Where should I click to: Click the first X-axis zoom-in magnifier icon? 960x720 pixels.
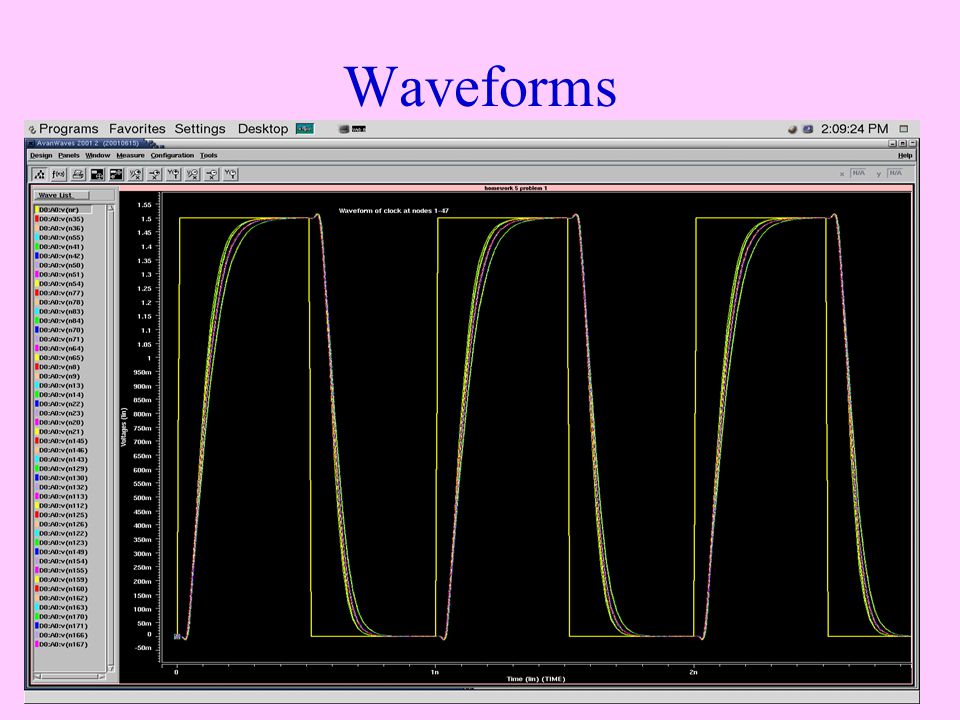[154, 174]
